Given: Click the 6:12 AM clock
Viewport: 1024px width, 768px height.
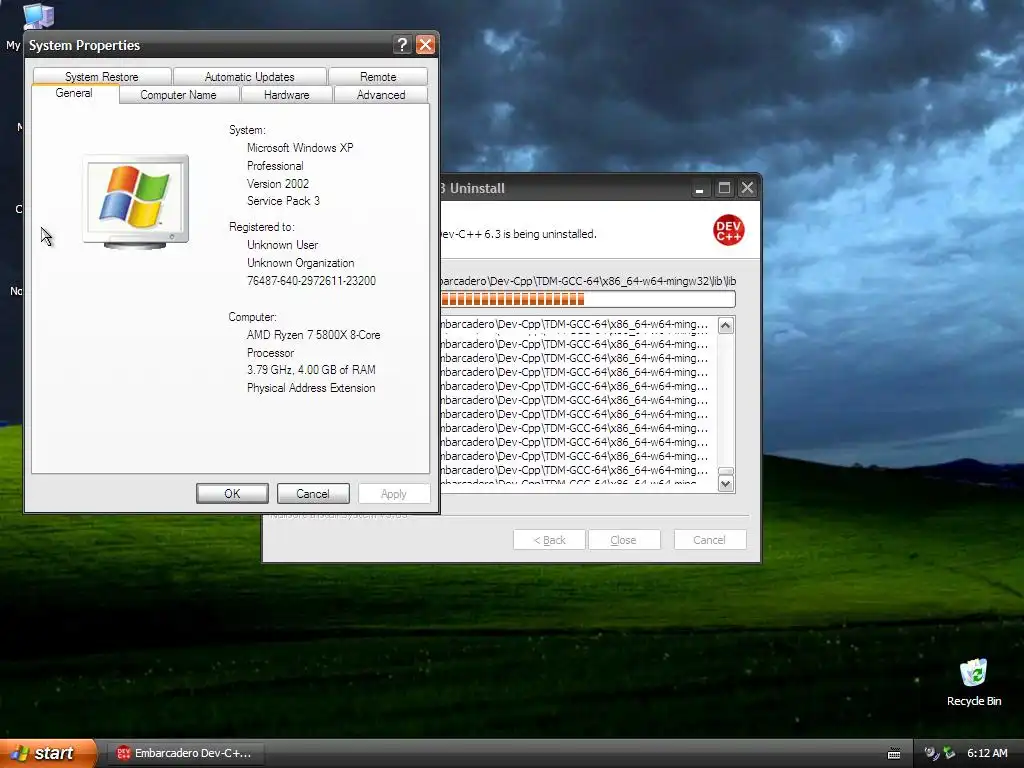Looking at the screenshot, I should coord(987,753).
